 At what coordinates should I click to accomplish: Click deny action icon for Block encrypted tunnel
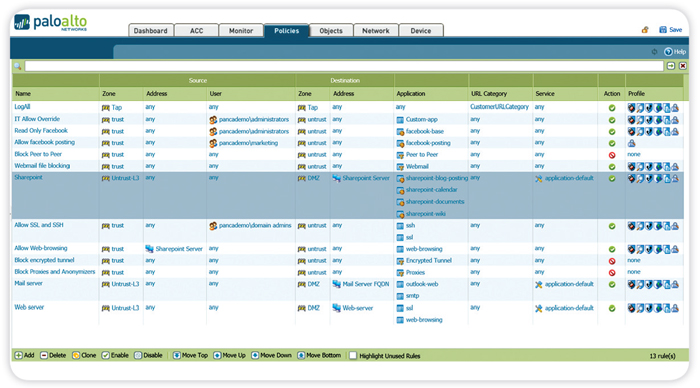coord(612,261)
